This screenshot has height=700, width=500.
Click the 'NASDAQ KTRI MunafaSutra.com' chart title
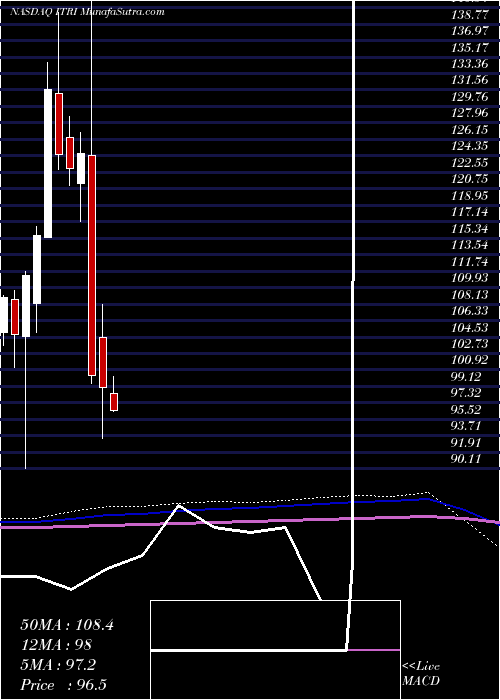[x=87, y=12]
